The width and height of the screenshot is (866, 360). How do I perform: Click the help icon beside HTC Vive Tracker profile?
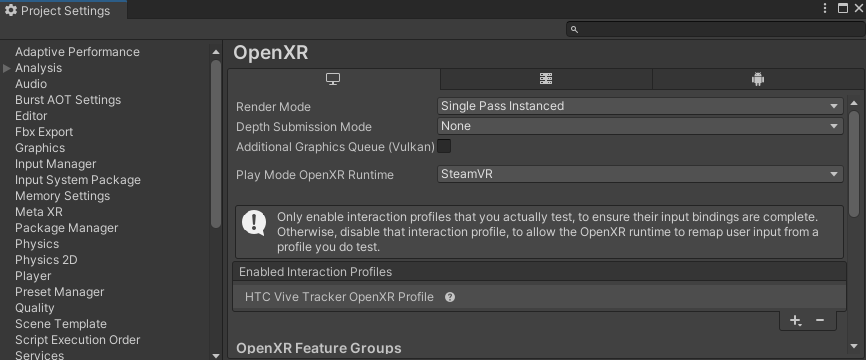tap(450, 297)
